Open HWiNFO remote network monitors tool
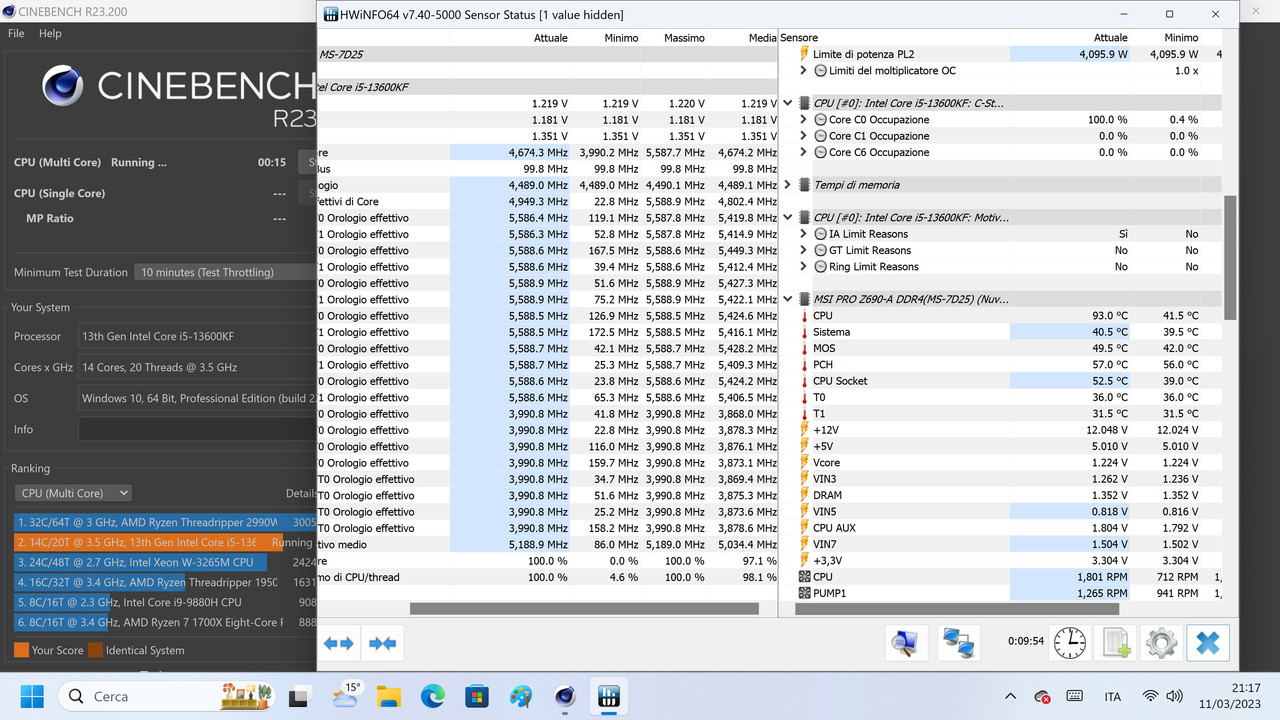1280x720 pixels. [958, 643]
